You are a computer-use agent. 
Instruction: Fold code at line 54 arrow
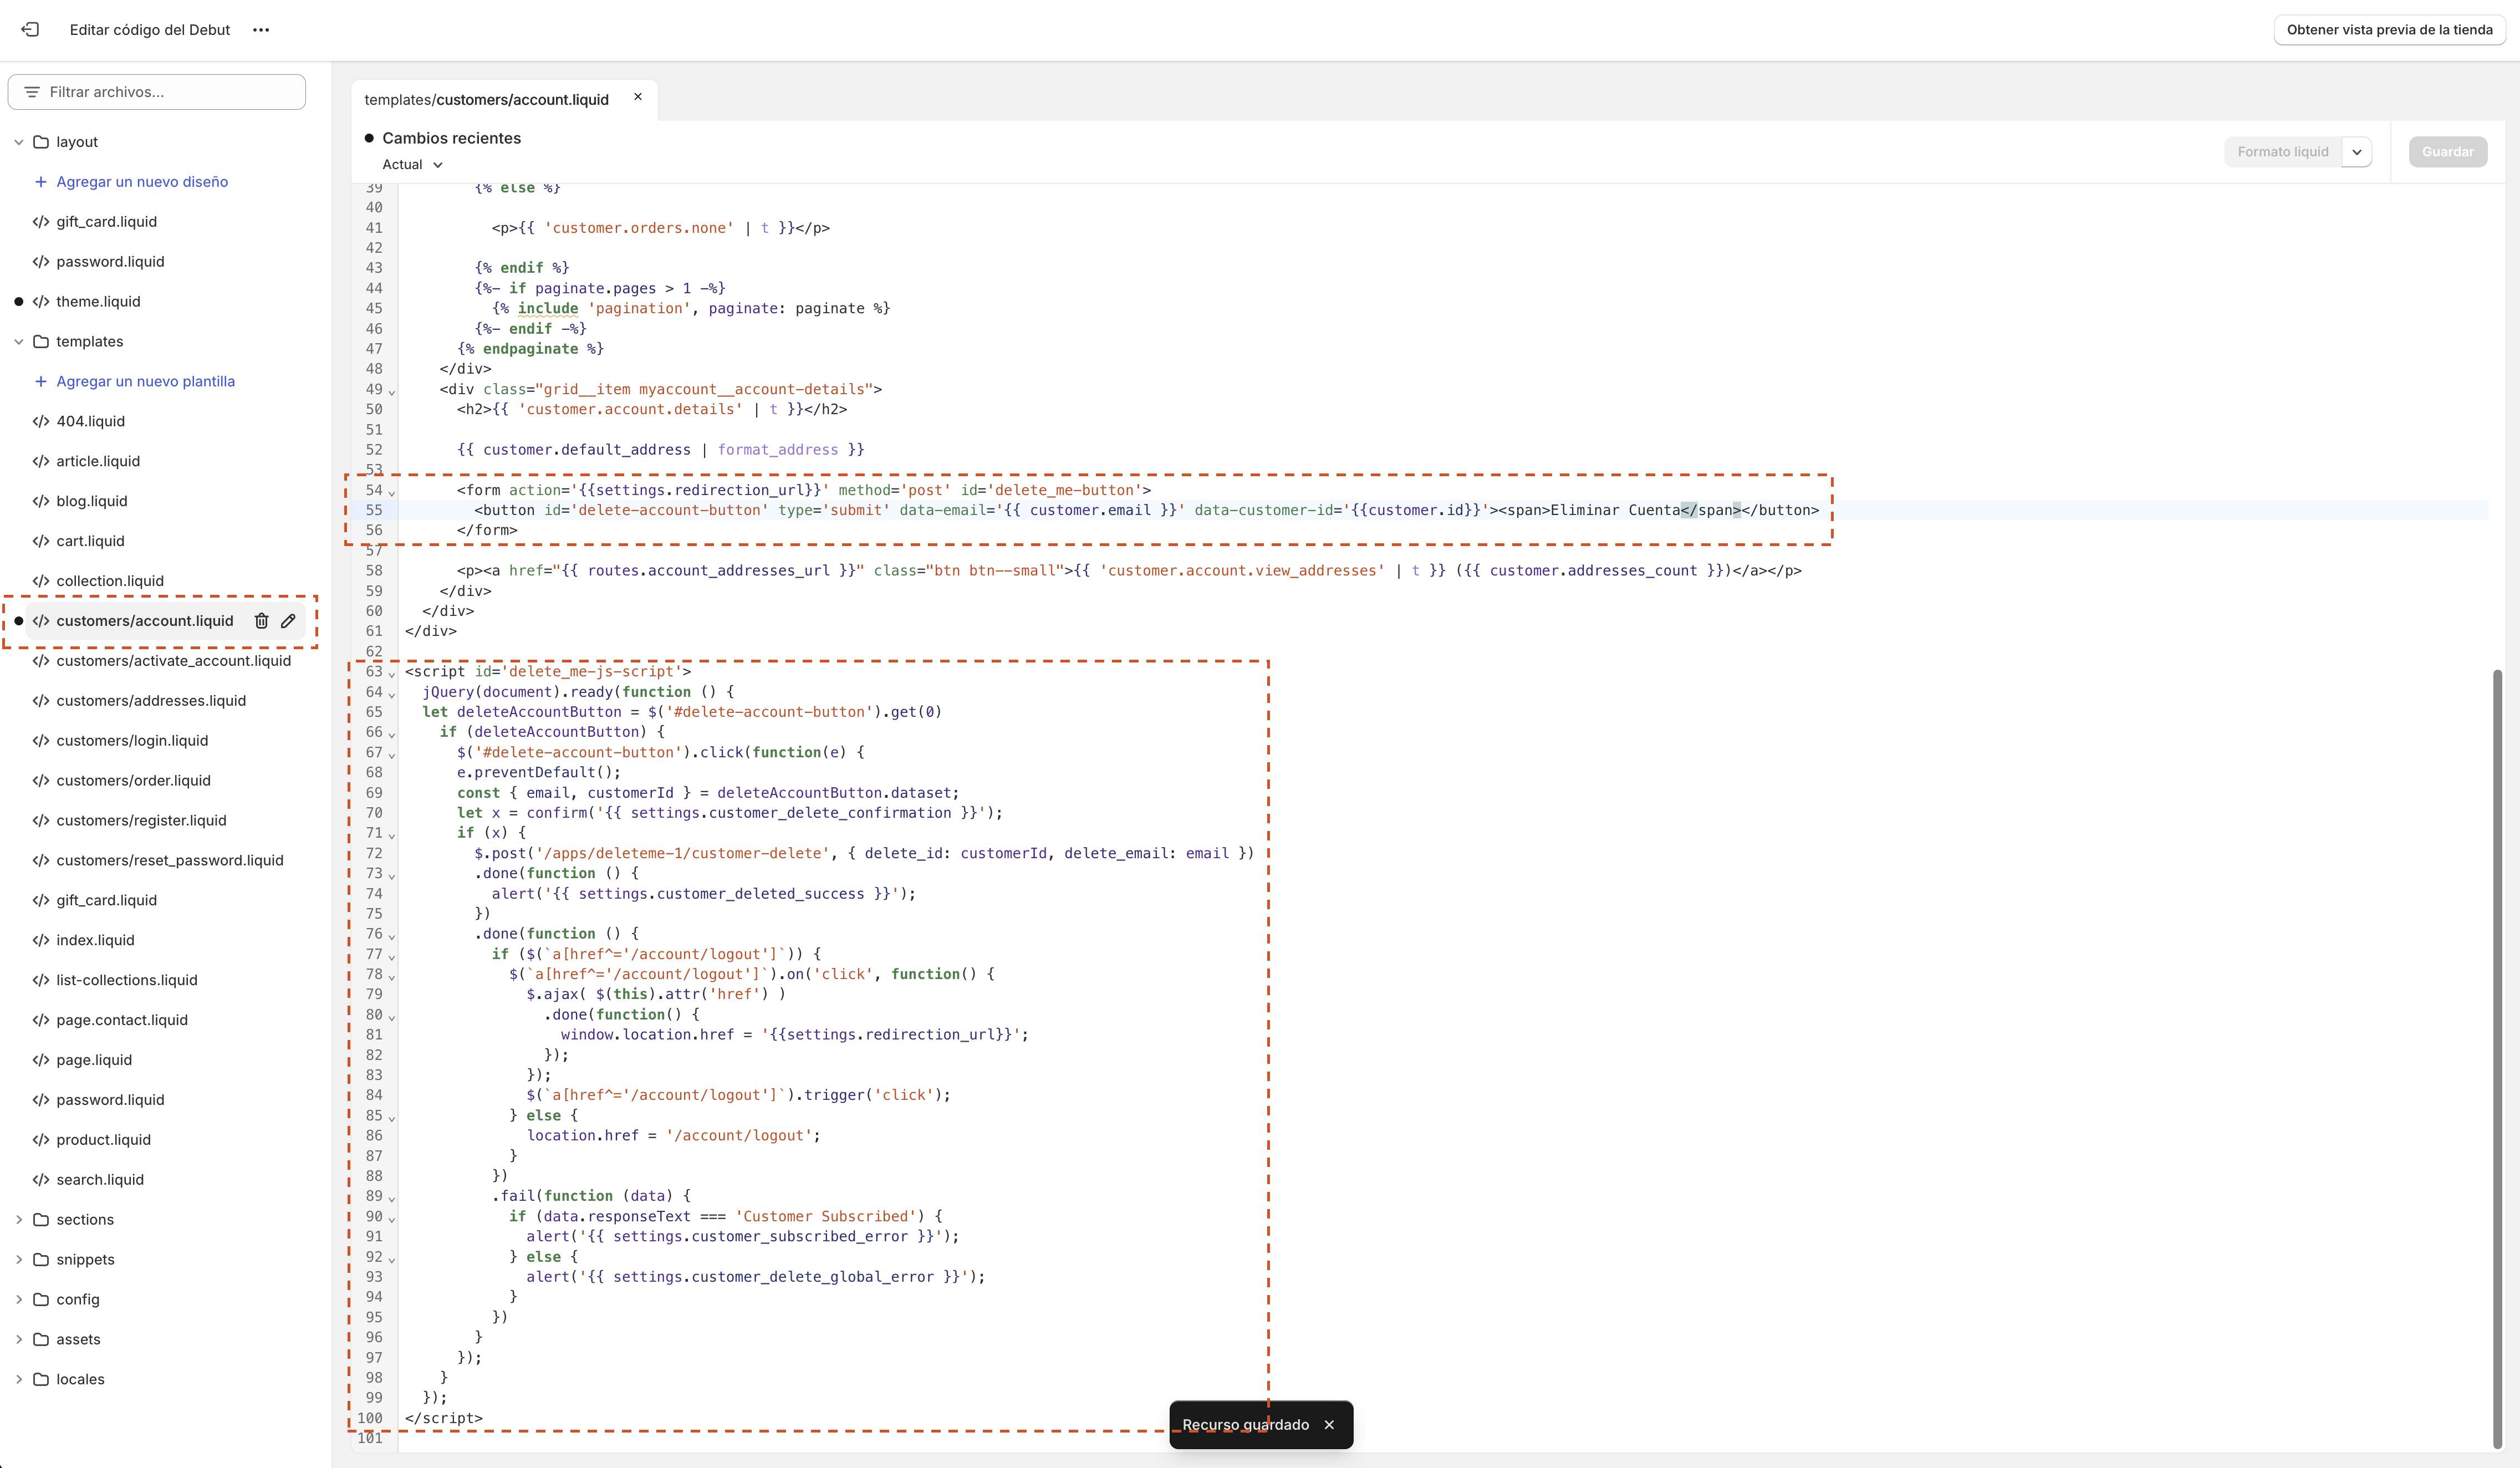(x=392, y=492)
